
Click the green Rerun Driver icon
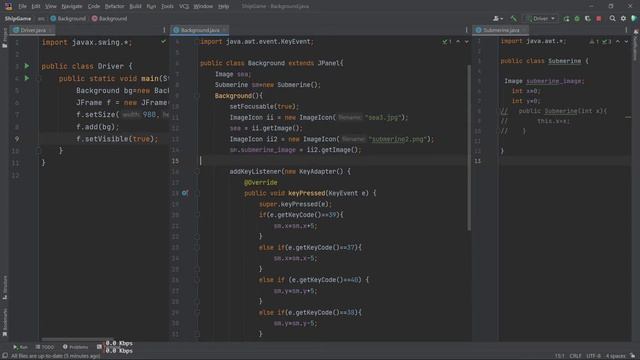567,18
